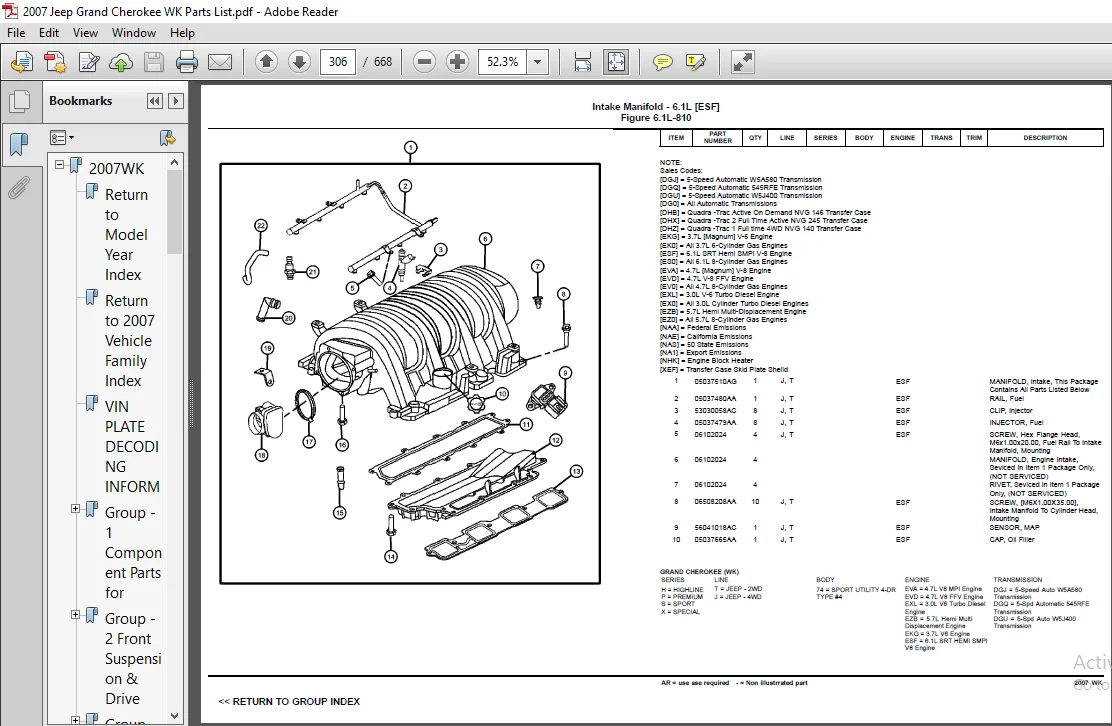Expand bookmarks panel right arrow
Image resolution: width=1112 pixels, height=726 pixels.
176,101
